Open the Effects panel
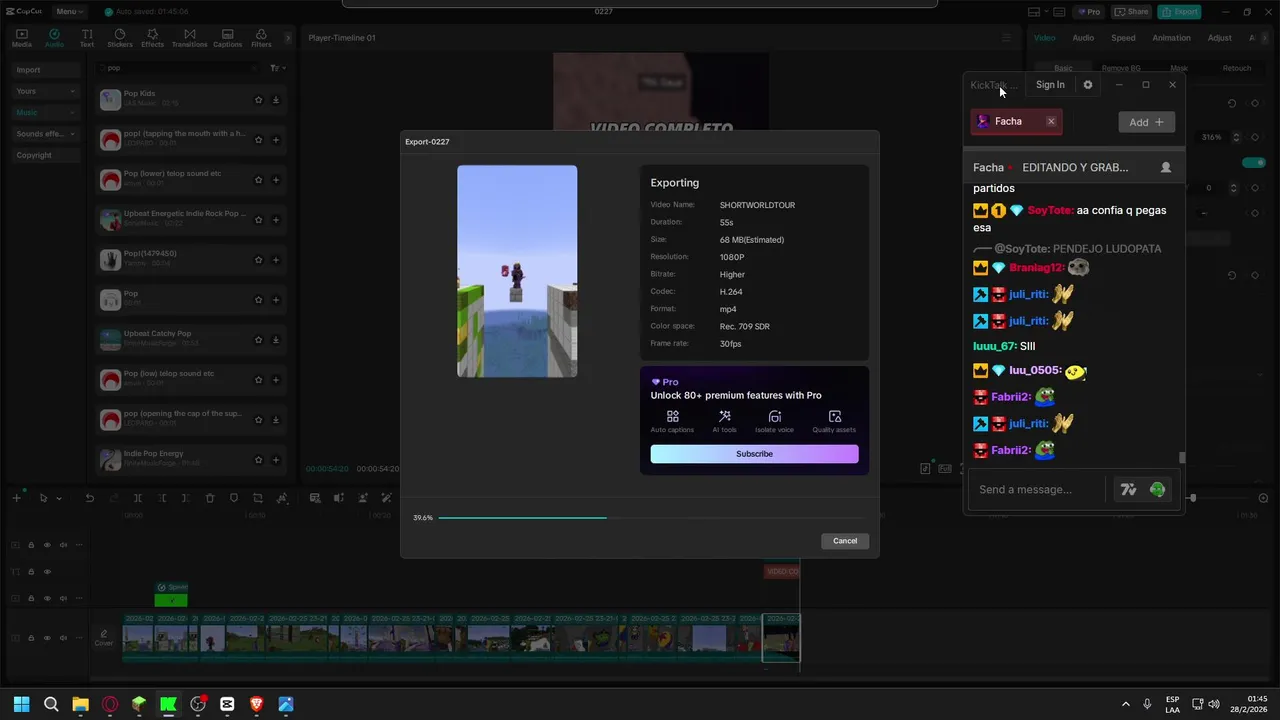The width and height of the screenshot is (1280, 720). click(152, 38)
